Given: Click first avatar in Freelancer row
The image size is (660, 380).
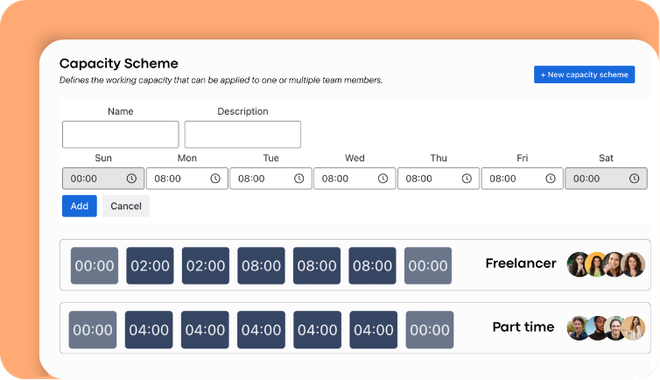Looking at the screenshot, I should point(577,264).
